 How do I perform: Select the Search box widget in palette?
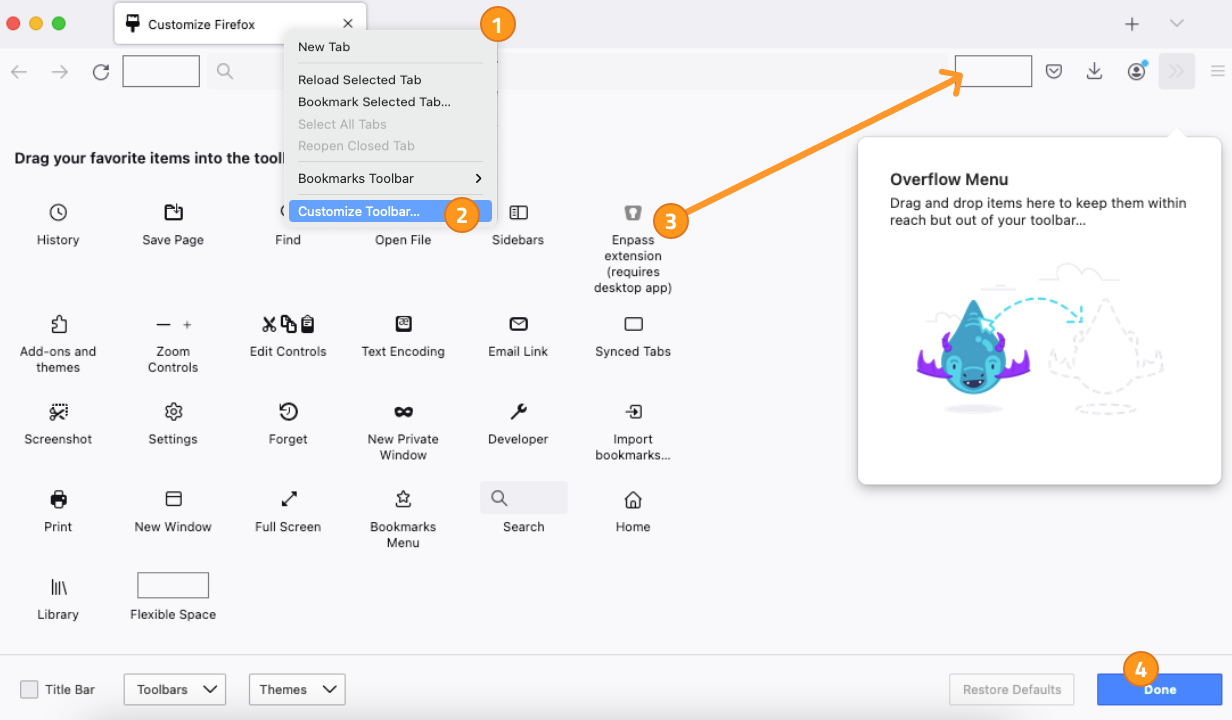[523, 498]
